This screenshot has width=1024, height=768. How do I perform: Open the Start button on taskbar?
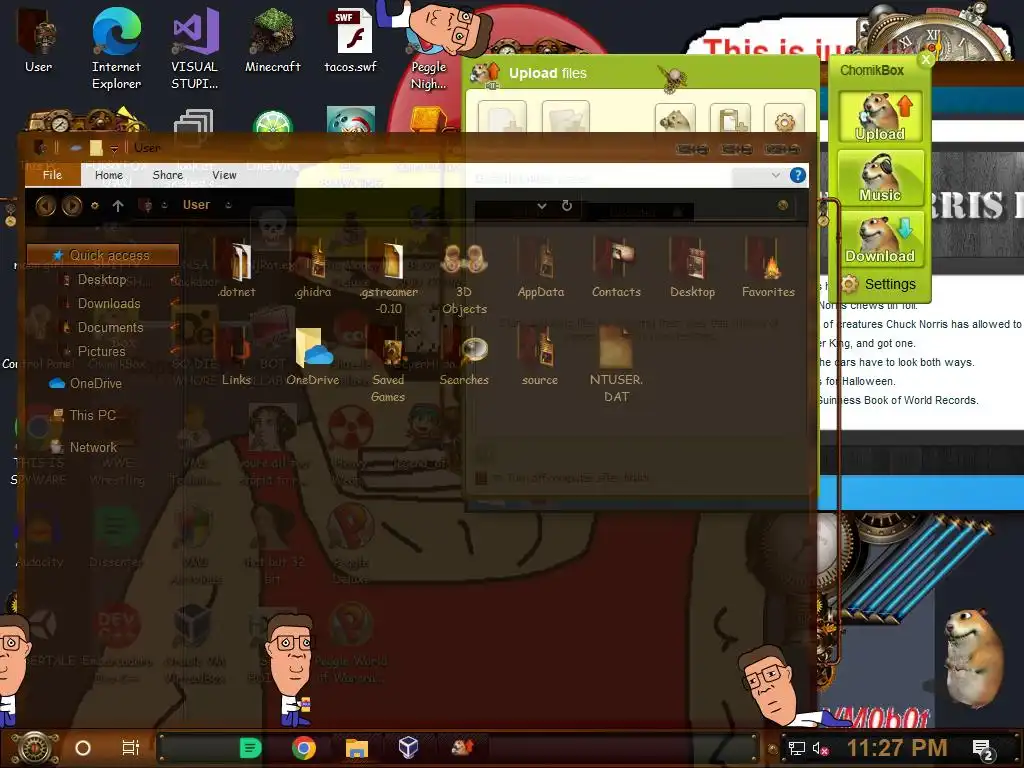pyautogui.click(x=35, y=748)
